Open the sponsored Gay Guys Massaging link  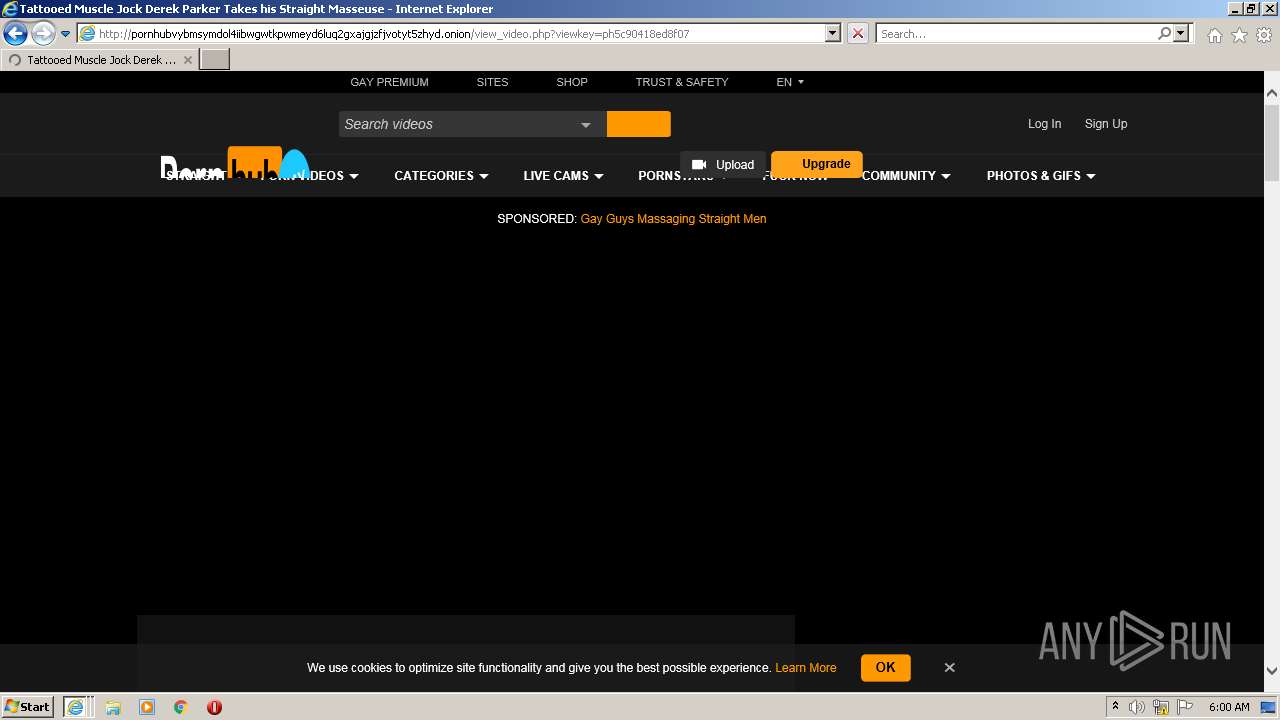pos(673,219)
